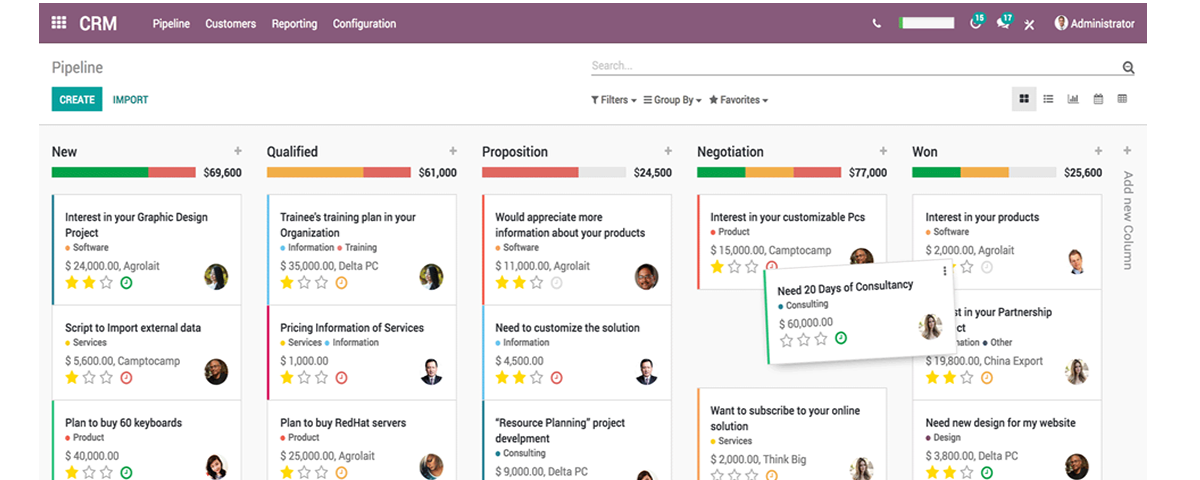The height and width of the screenshot is (480, 1200).
Task: Switch to calendar view
Action: click(x=1098, y=99)
